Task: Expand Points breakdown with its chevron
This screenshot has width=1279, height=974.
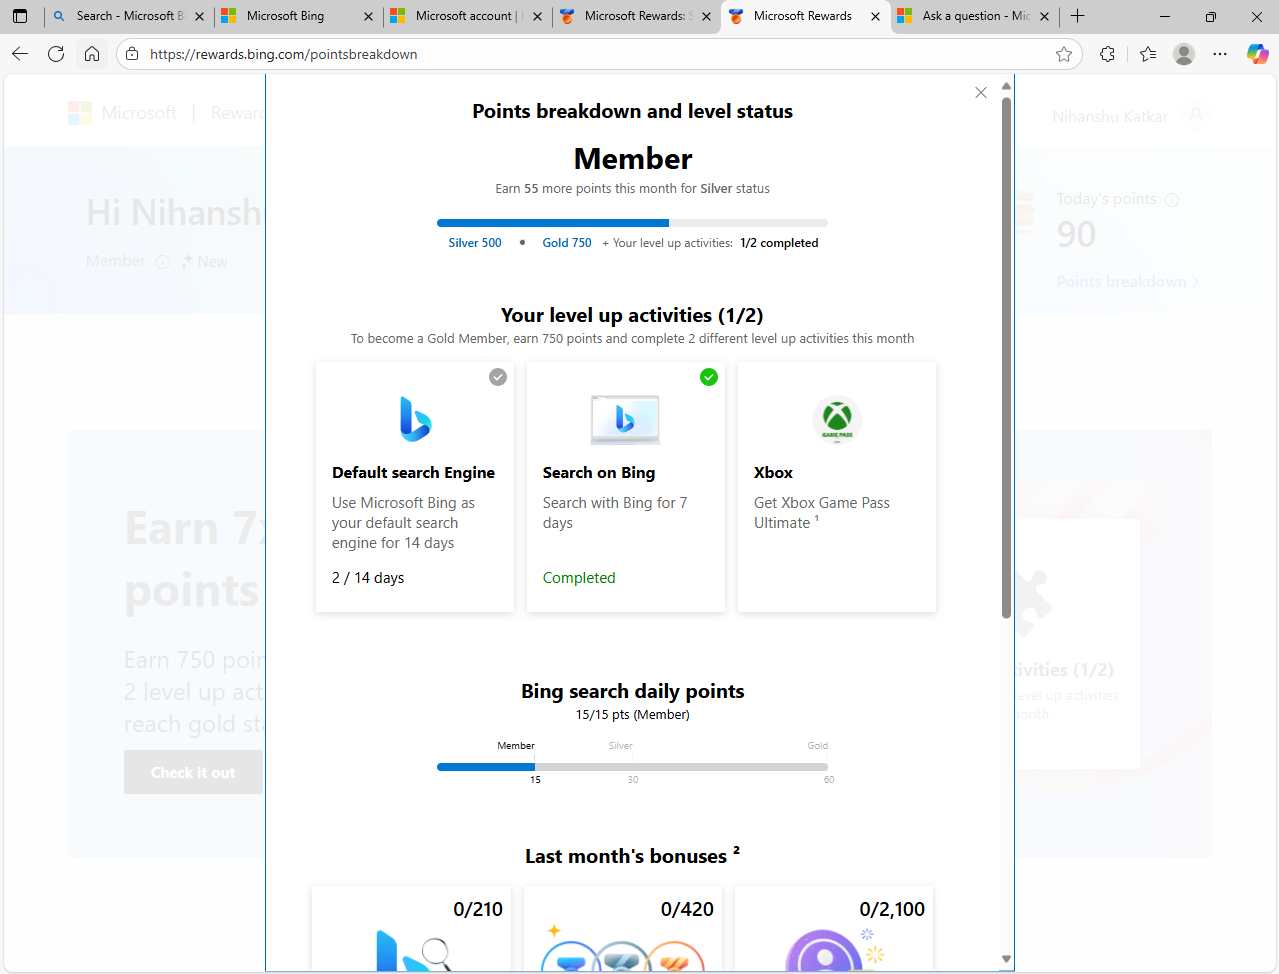Action: pos(1196,281)
